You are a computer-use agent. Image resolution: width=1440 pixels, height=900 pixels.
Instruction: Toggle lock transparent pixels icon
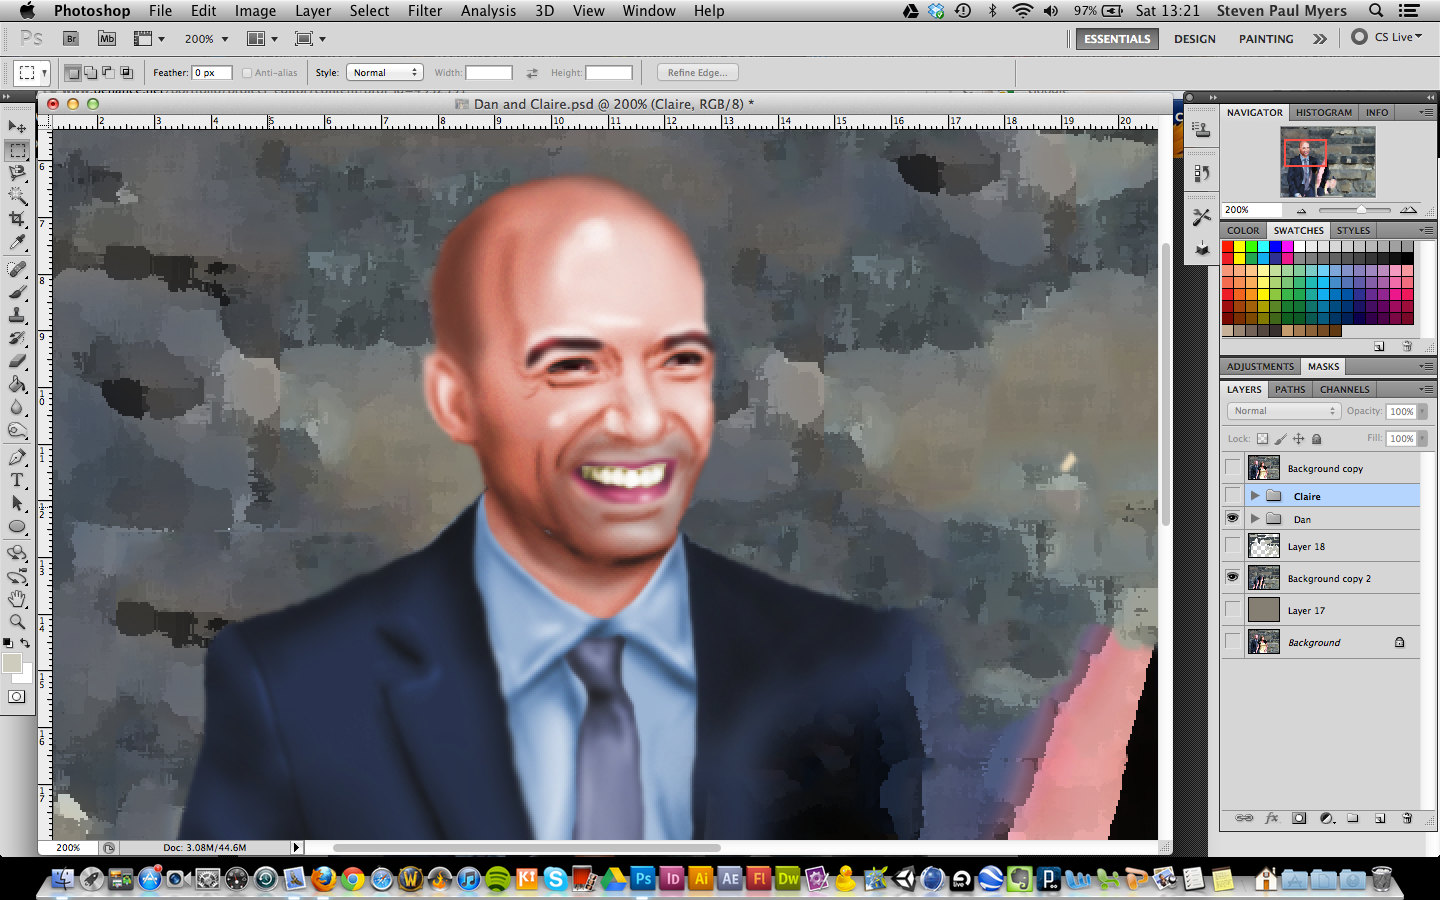point(1262,438)
